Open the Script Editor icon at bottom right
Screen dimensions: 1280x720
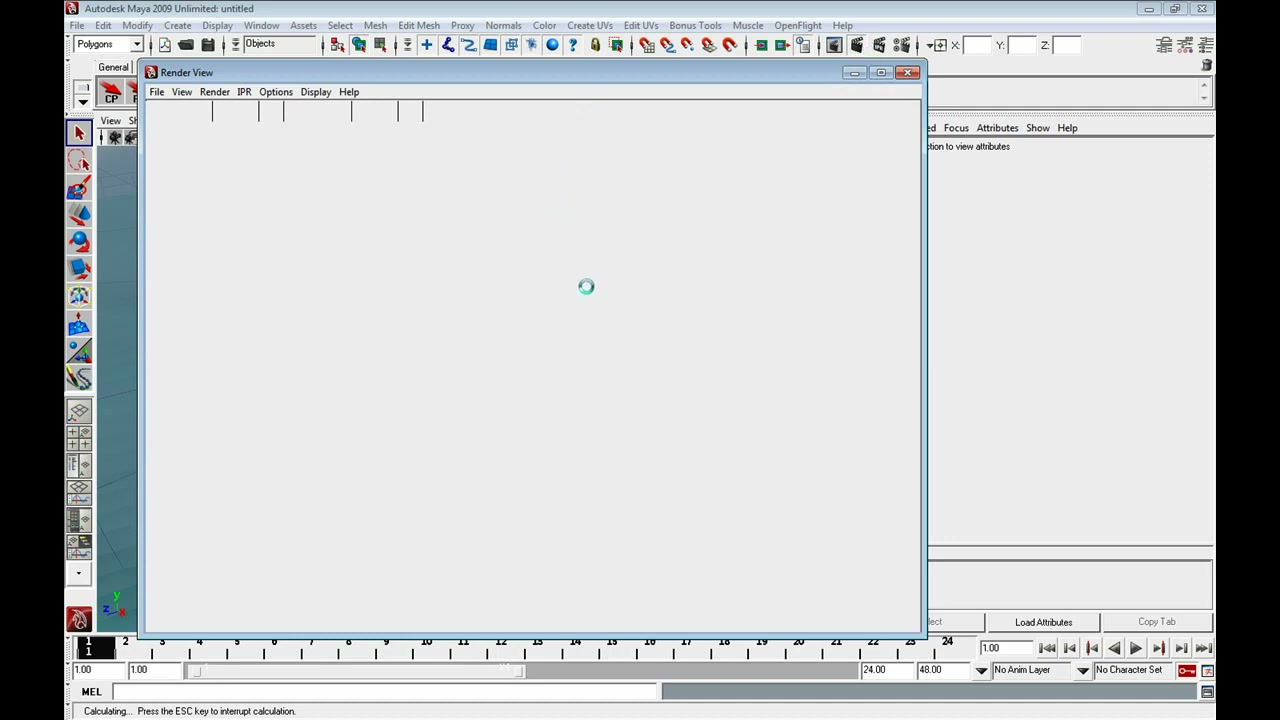click(1207, 692)
